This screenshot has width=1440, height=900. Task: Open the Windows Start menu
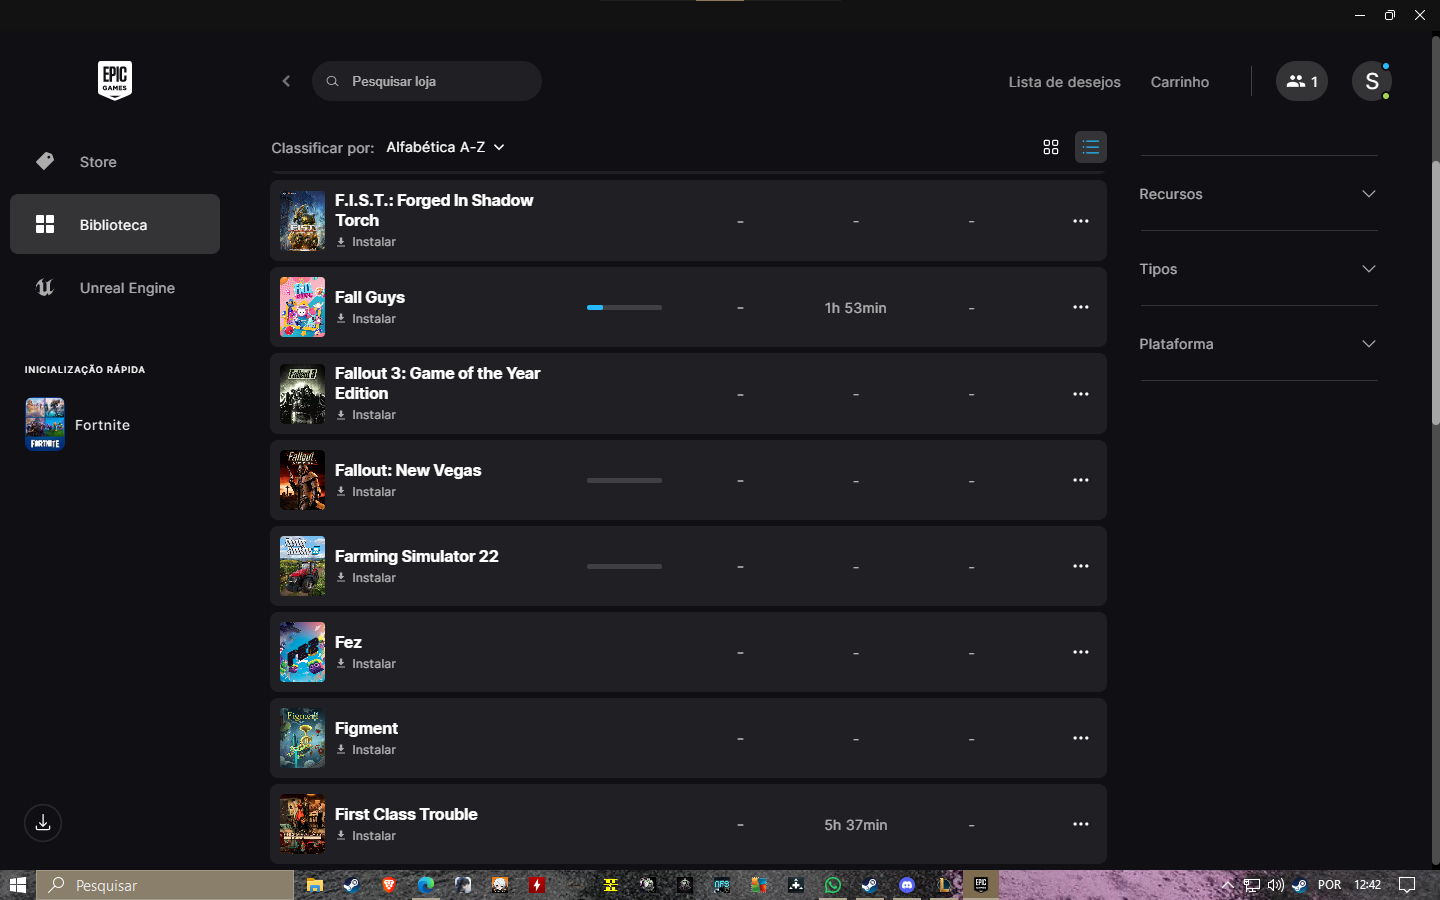click(17, 885)
